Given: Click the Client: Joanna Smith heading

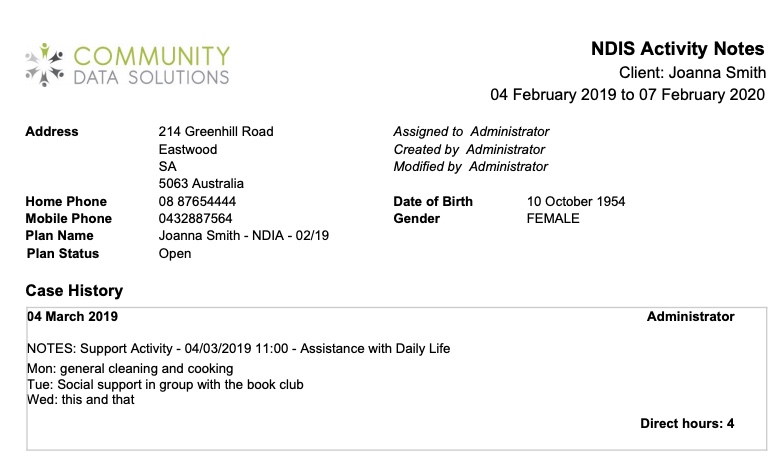Looking at the screenshot, I should 692,72.
